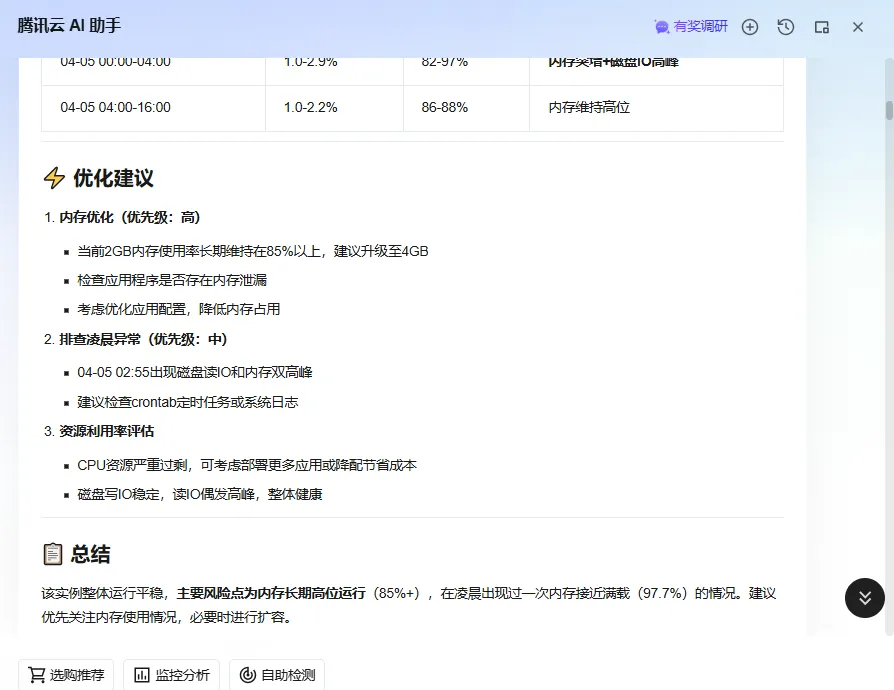Click the self-check circular icon
Image resolution: width=894 pixels, height=690 pixels.
pyautogui.click(x=247, y=675)
